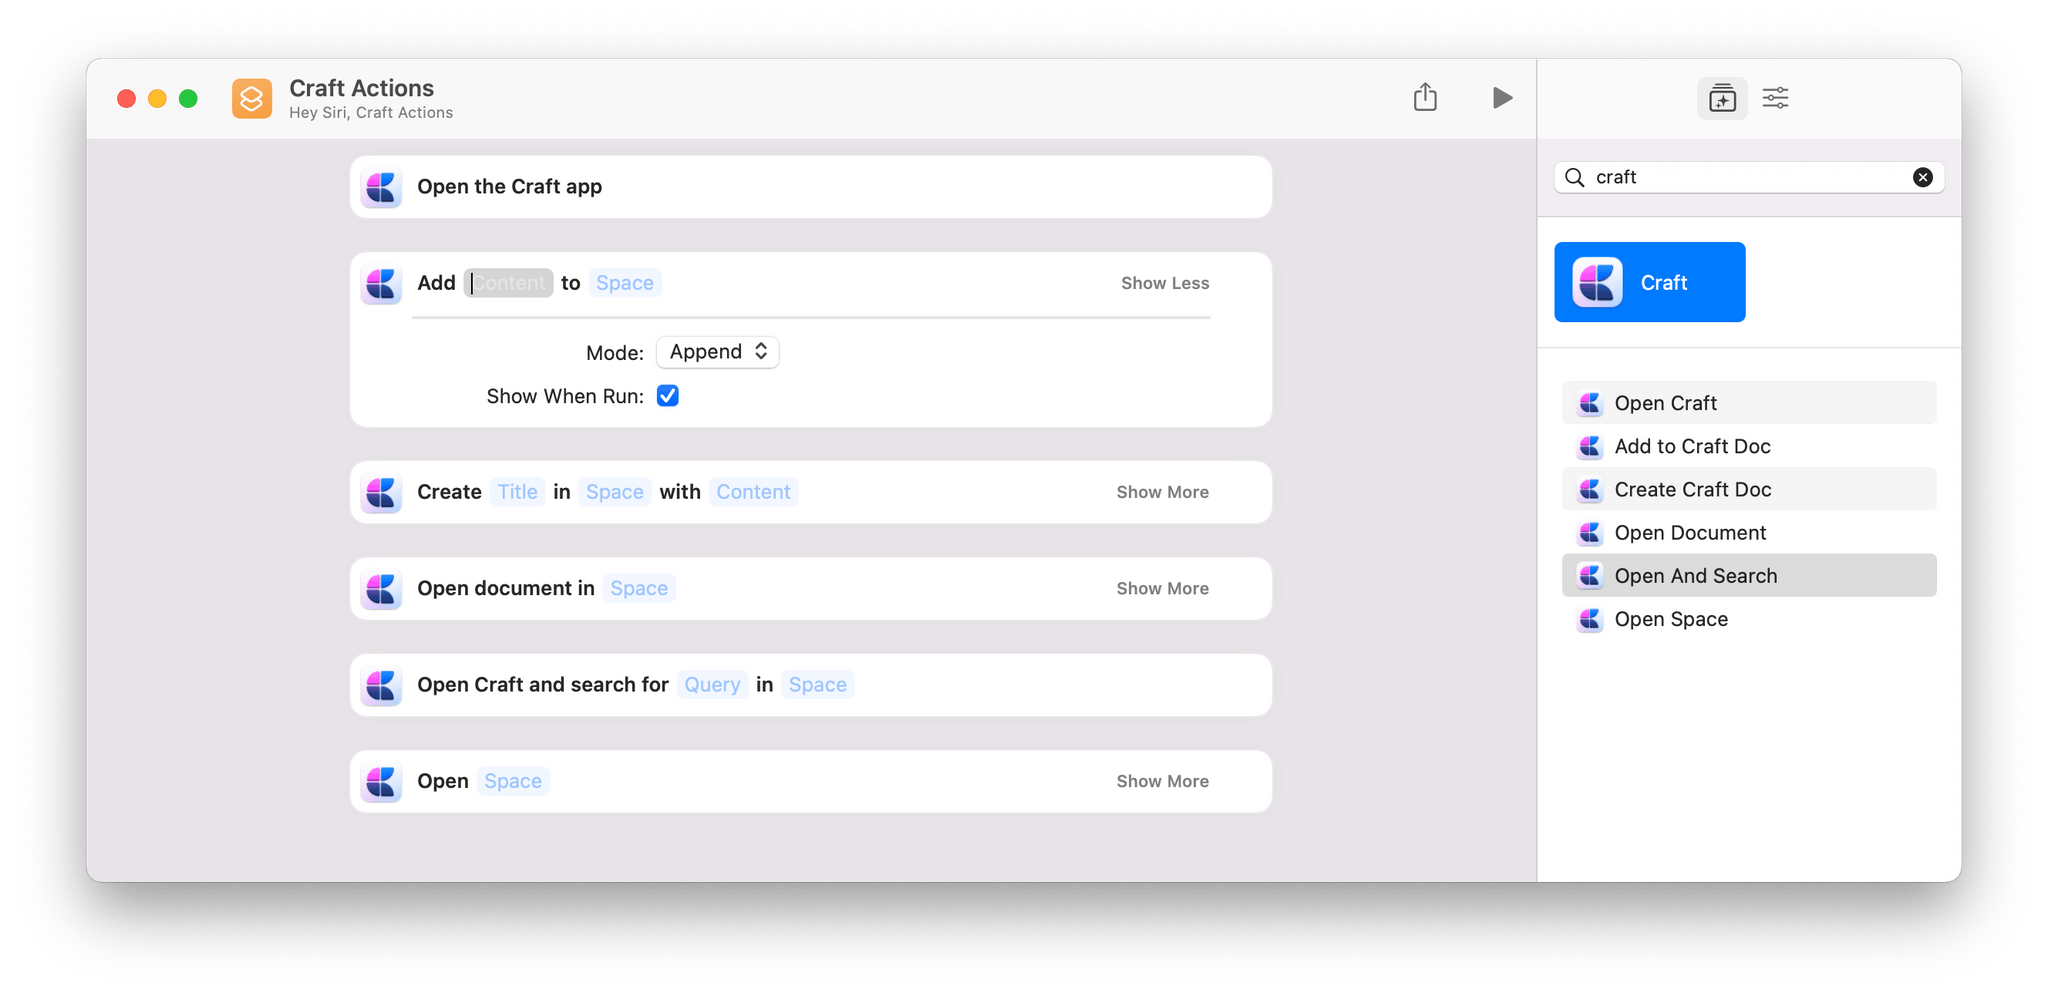Clear the craft search field
The image size is (2048, 996).
(1922, 177)
